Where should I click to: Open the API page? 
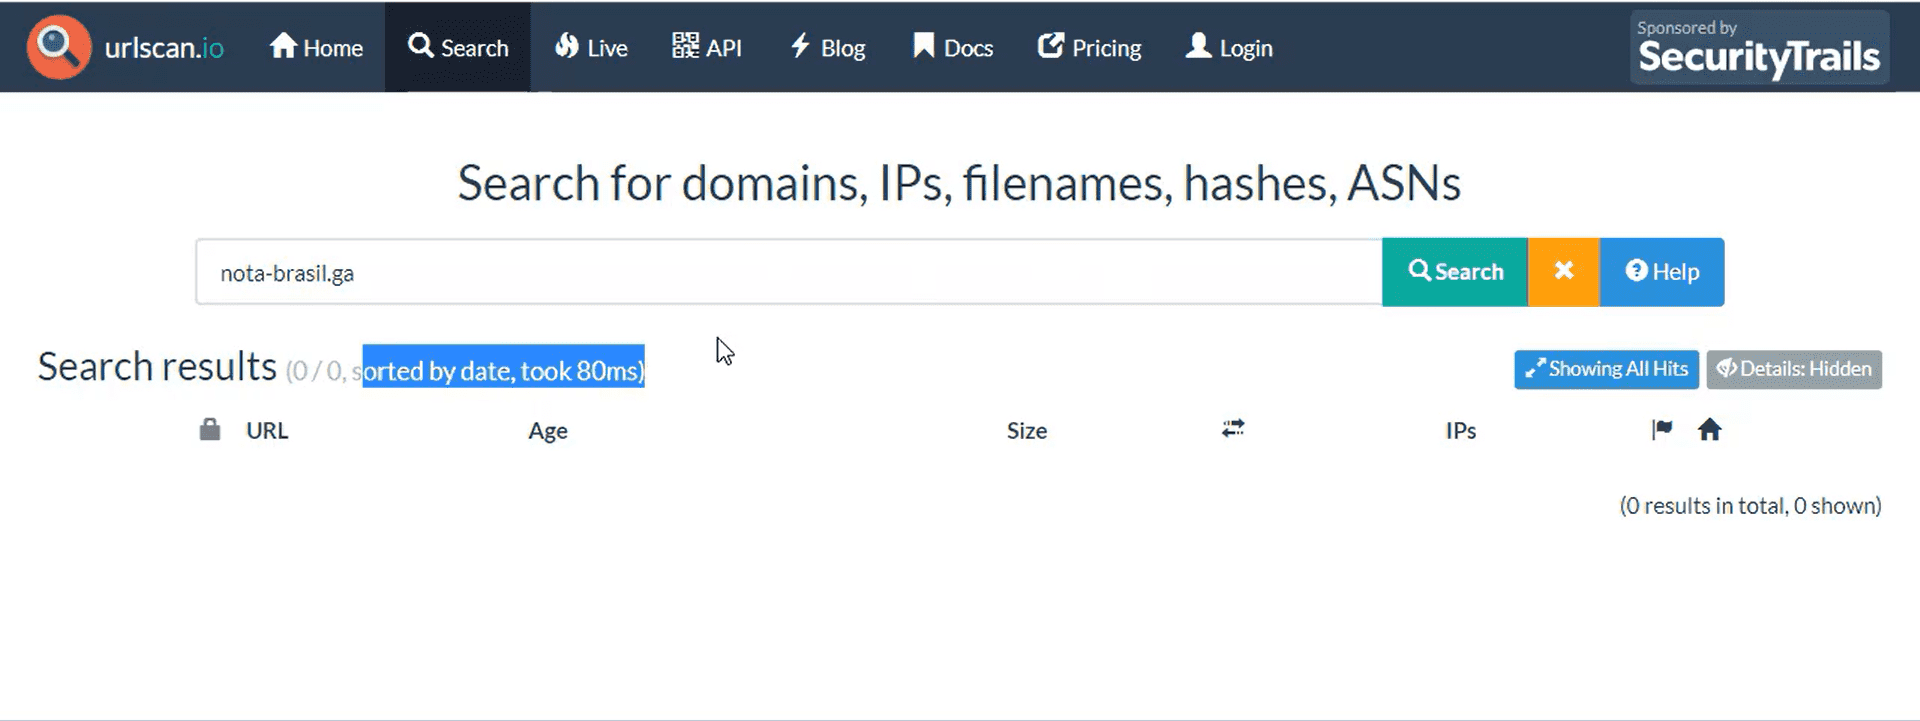click(x=707, y=48)
